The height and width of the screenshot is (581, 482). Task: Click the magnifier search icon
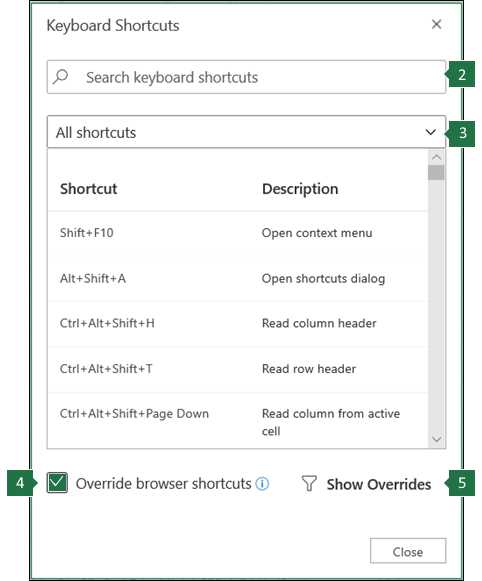click(x=60, y=77)
